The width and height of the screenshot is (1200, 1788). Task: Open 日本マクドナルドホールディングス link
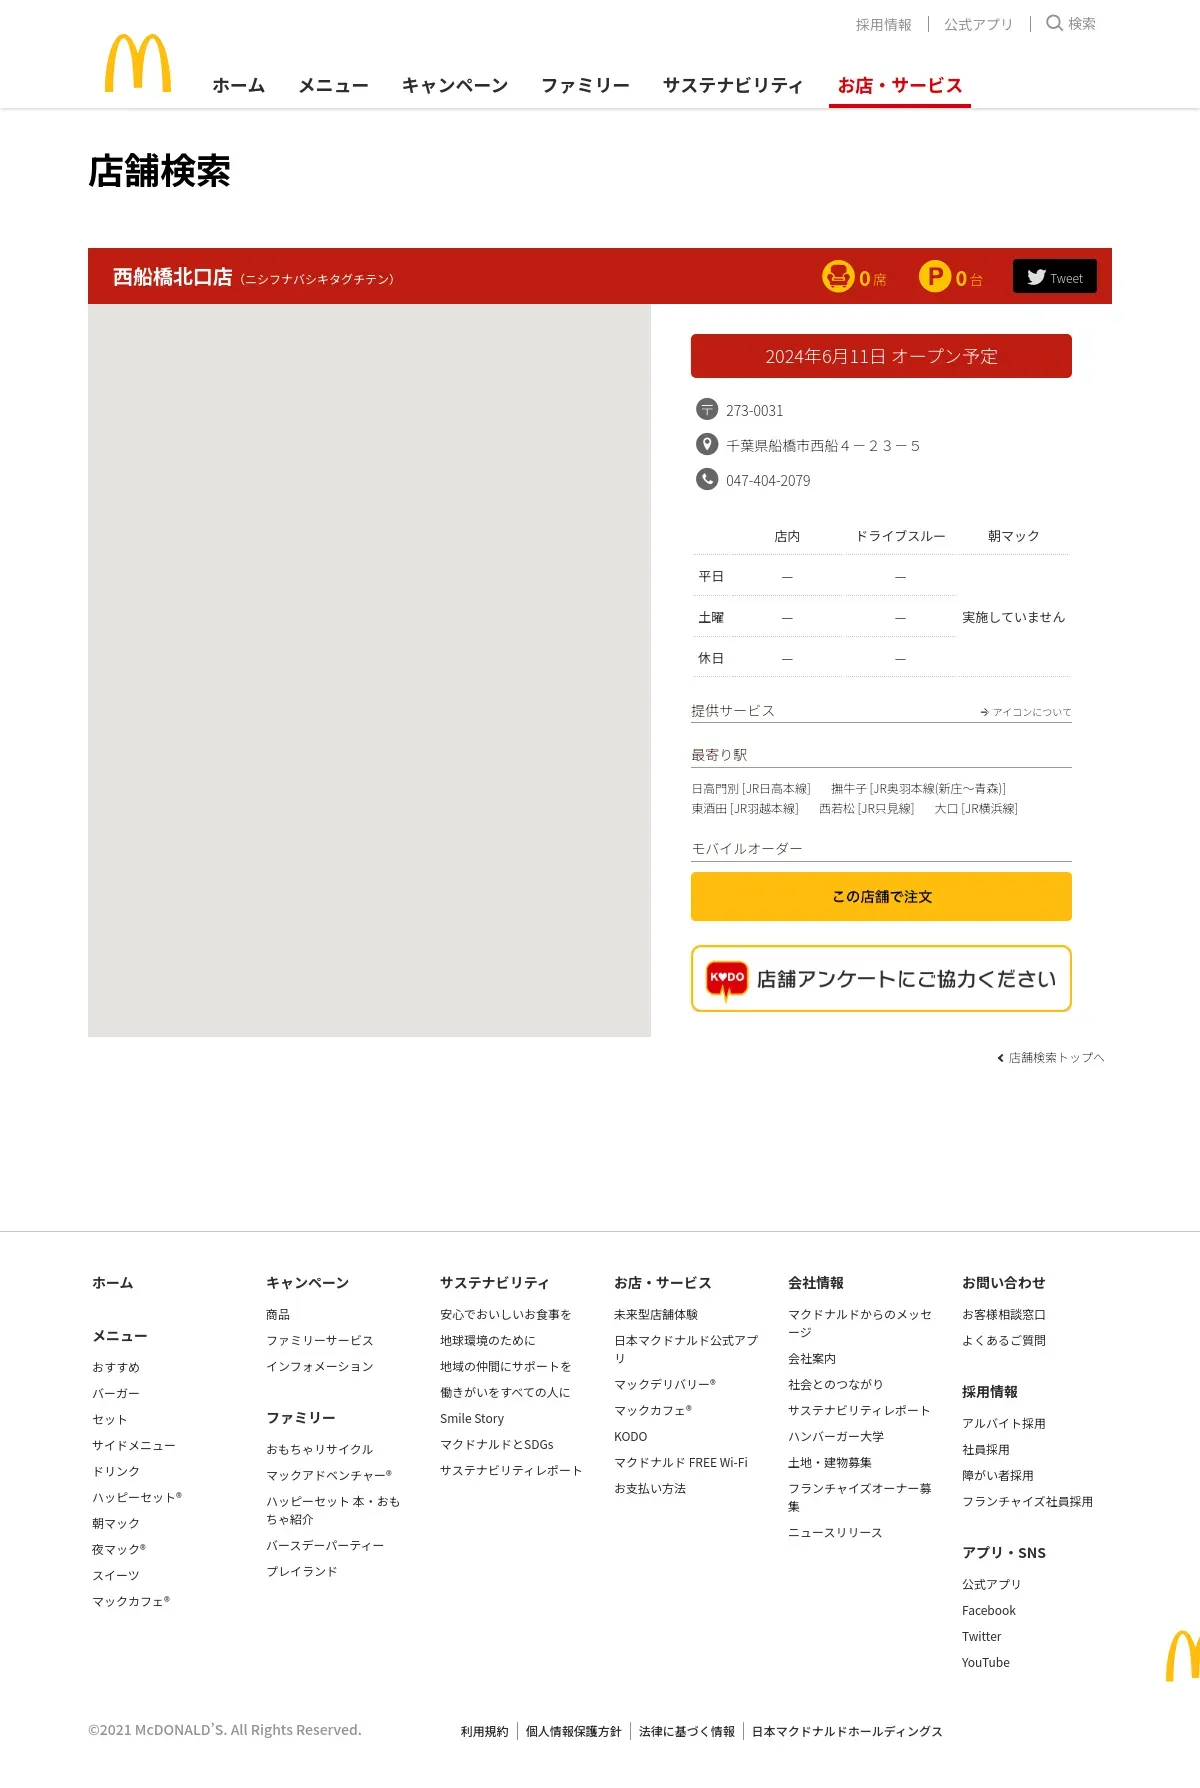point(847,1731)
